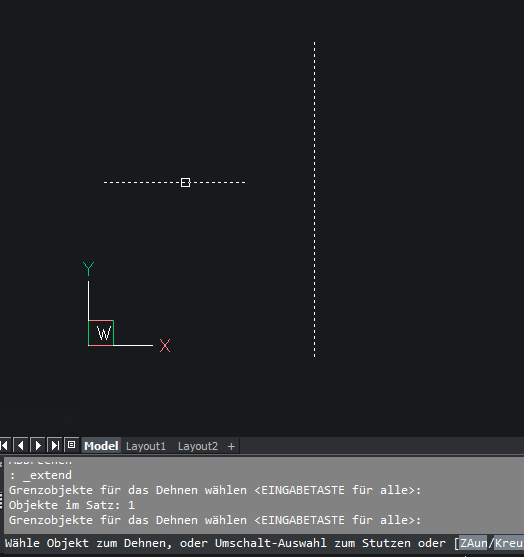Select the ZAun option in command line
The width and height of the screenshot is (524, 557).
point(473,543)
